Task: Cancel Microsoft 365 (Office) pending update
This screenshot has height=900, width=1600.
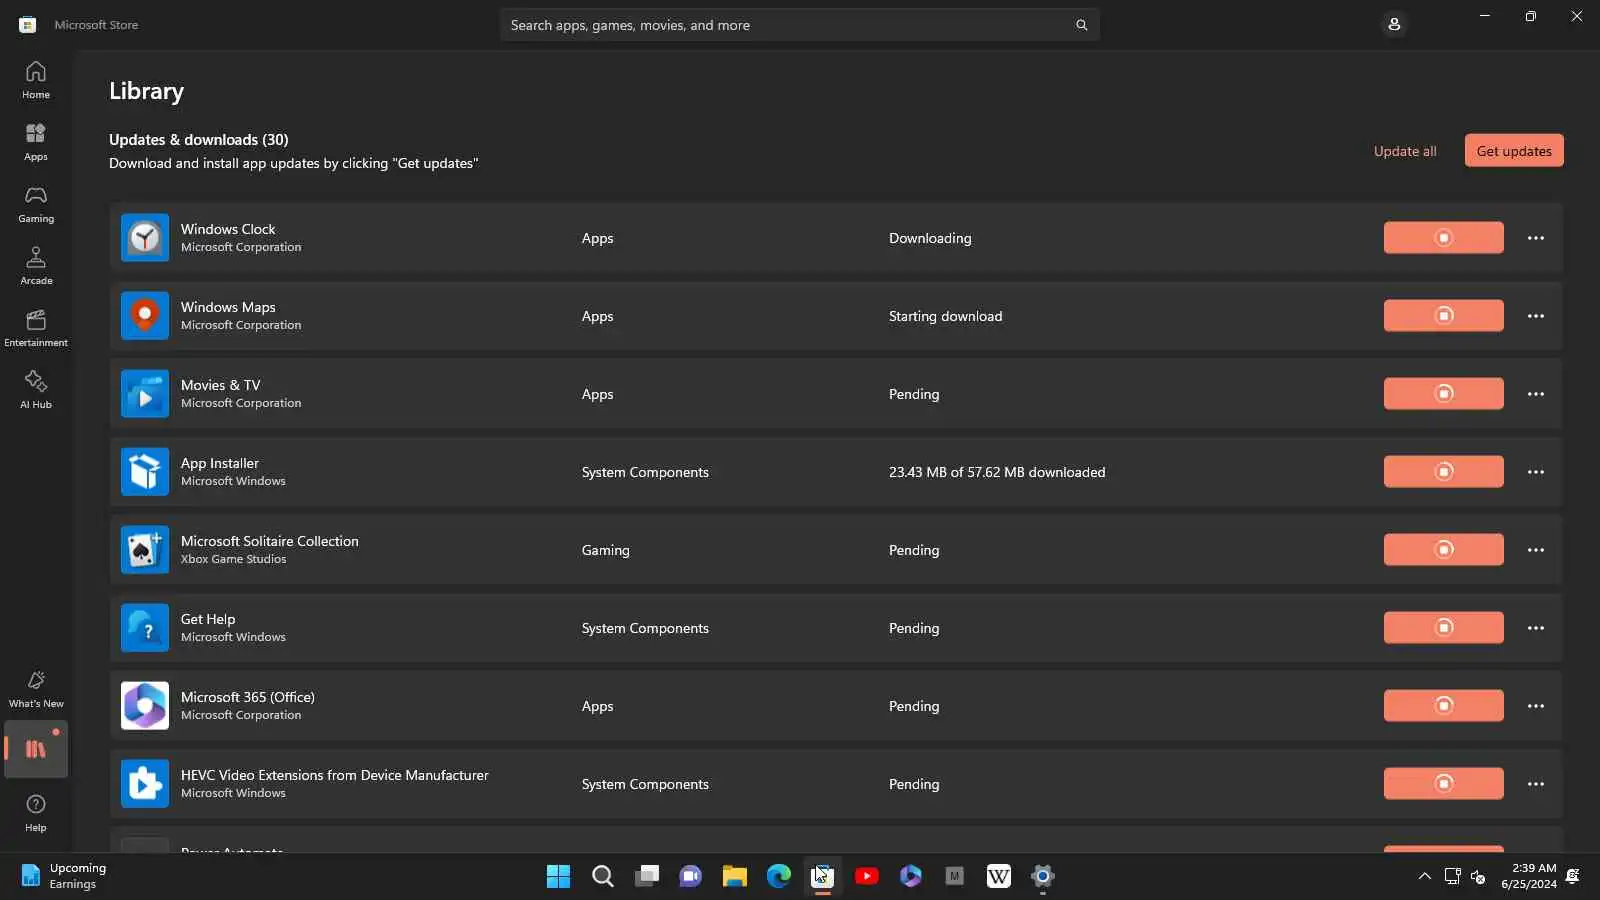Action: click(1443, 706)
